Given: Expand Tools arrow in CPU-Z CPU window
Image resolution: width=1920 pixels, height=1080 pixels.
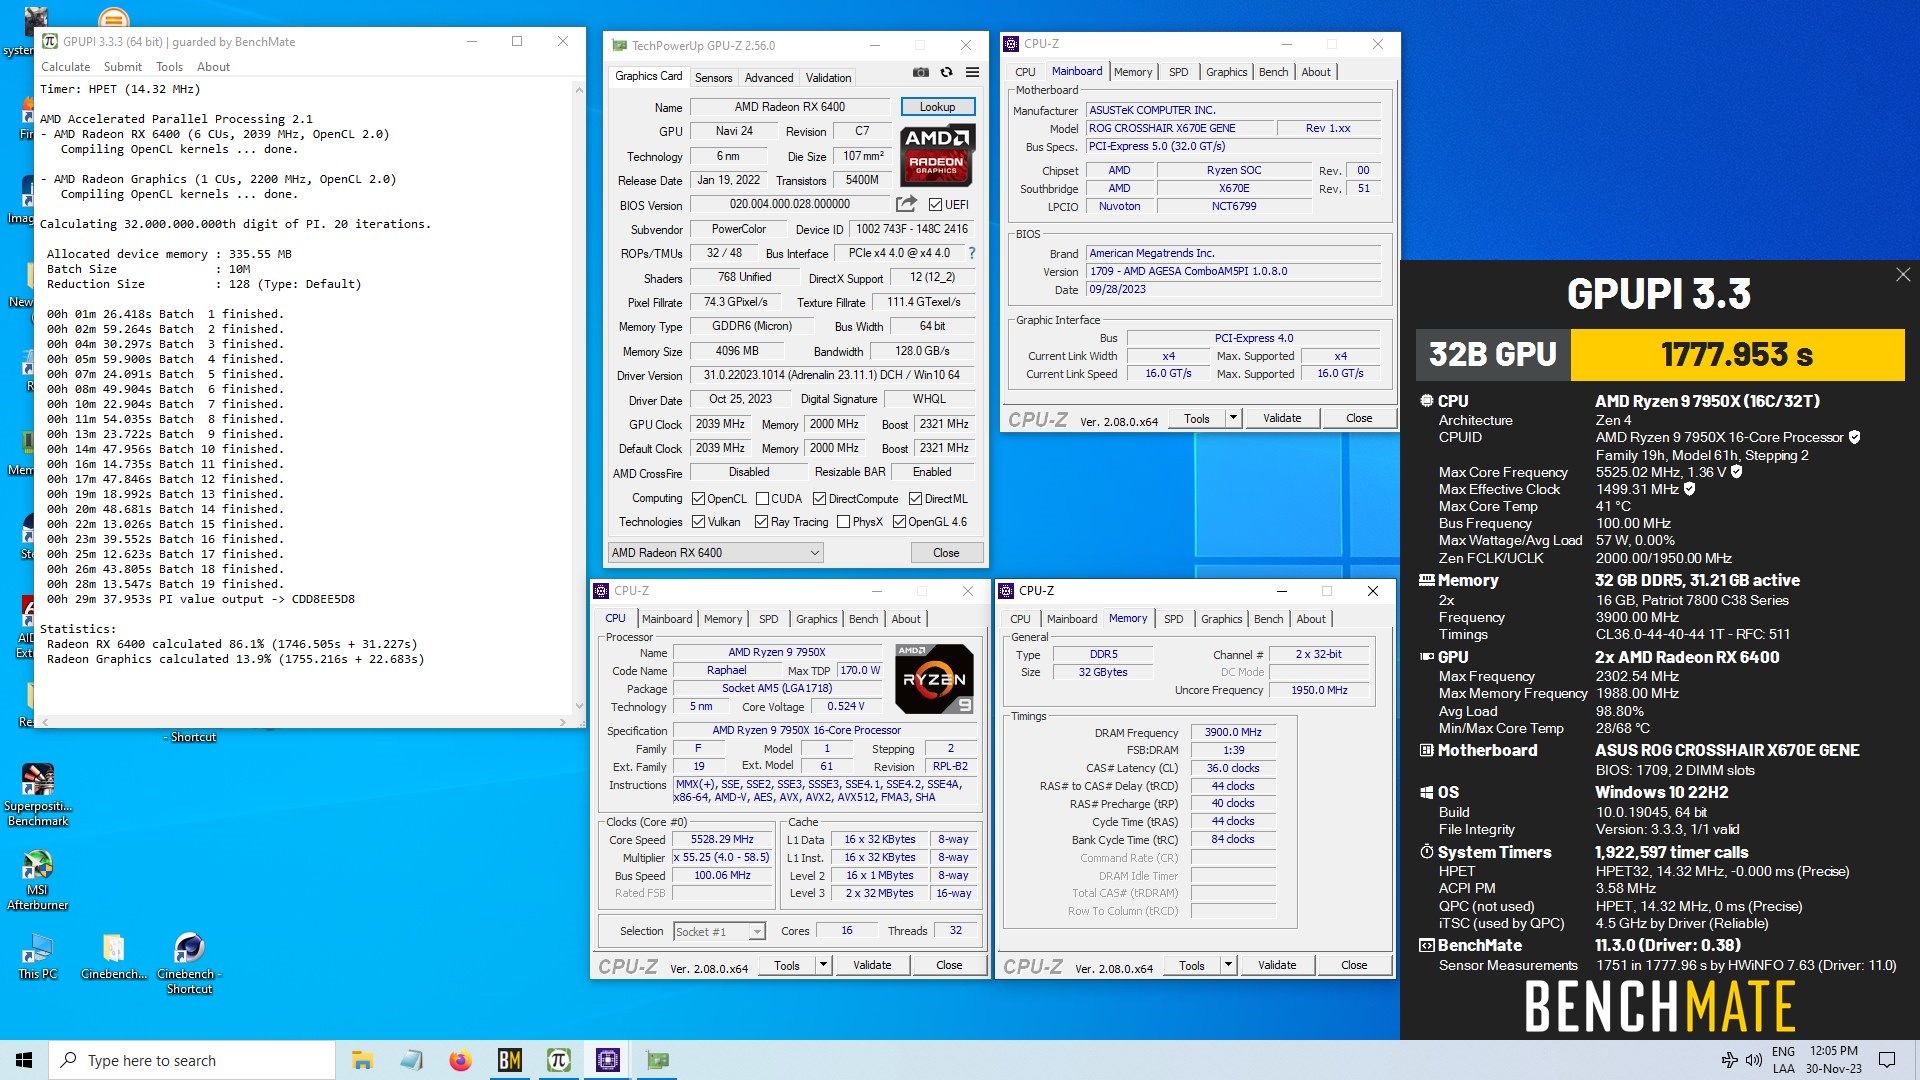Looking at the screenshot, I should (x=823, y=965).
